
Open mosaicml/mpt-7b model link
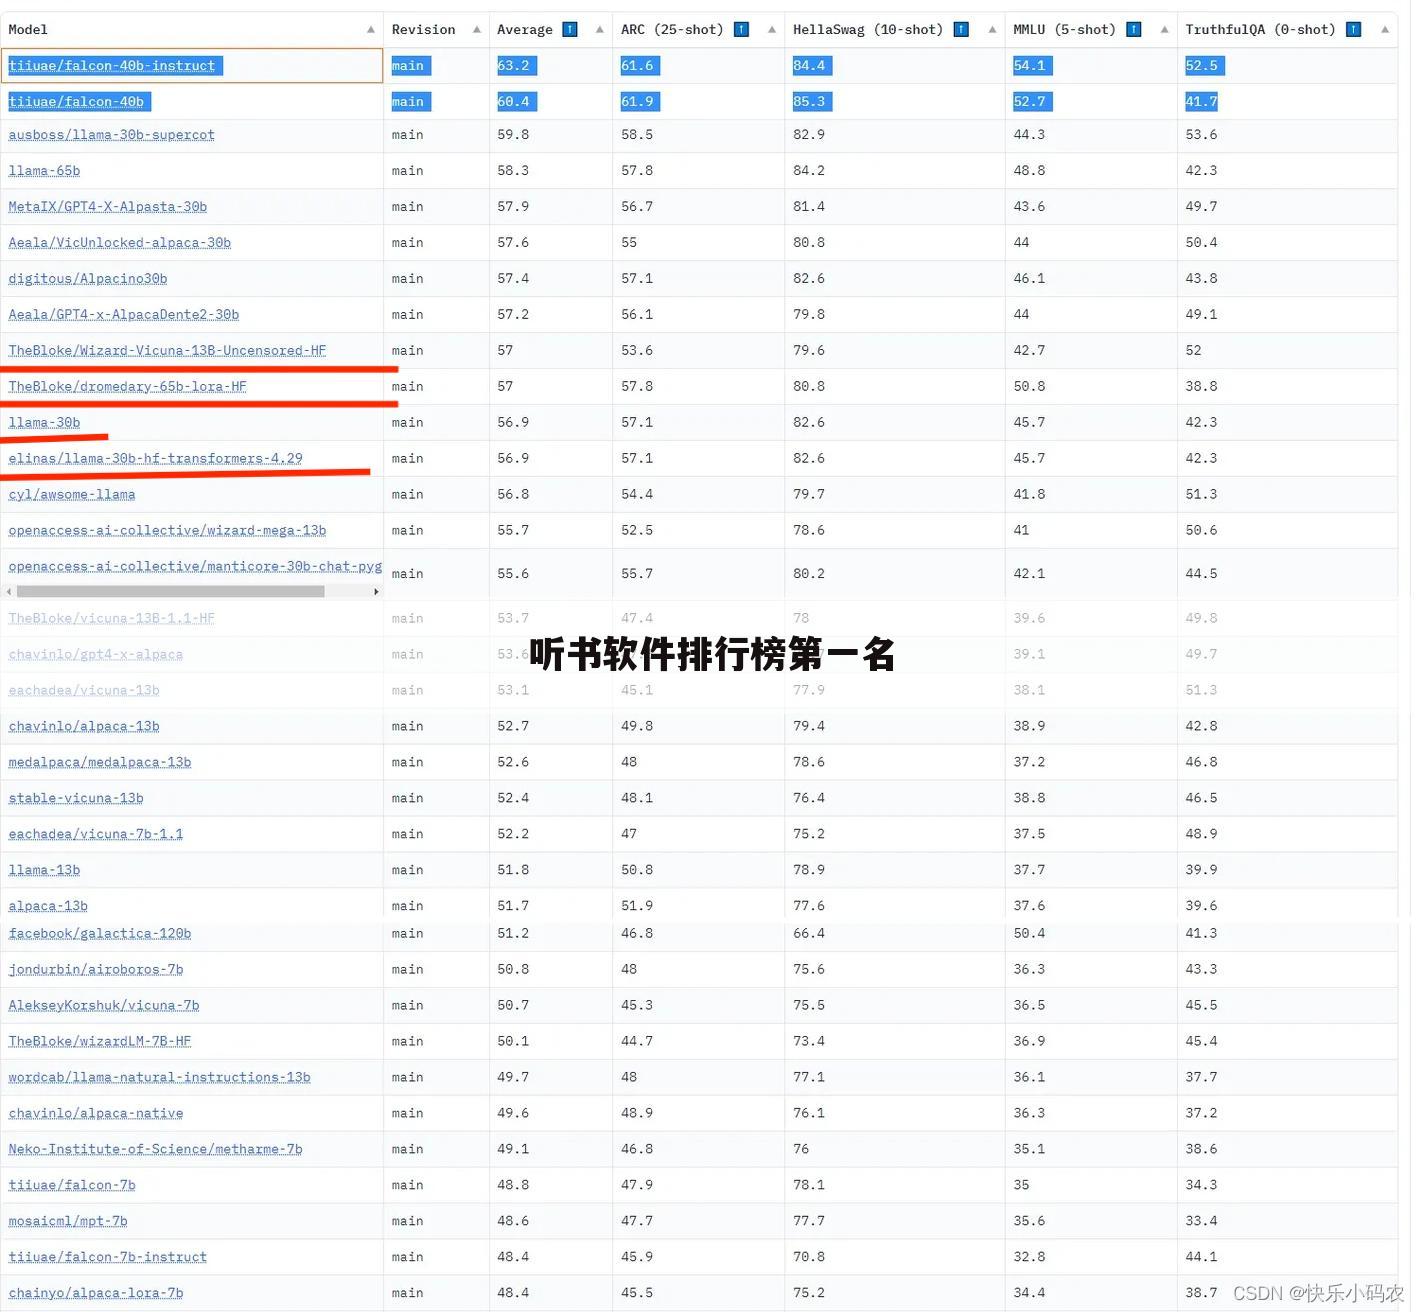[x=68, y=1222]
